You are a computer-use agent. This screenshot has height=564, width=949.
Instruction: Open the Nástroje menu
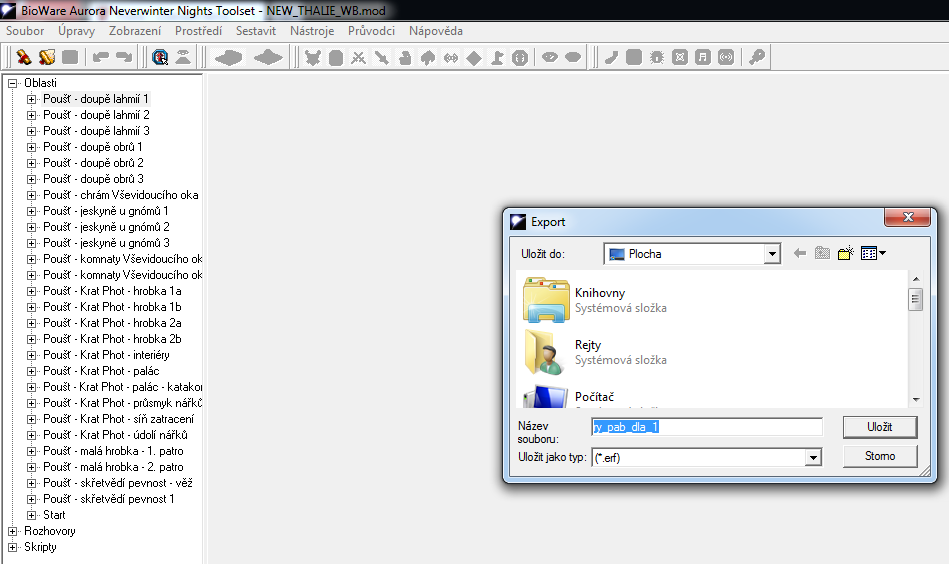(x=312, y=31)
